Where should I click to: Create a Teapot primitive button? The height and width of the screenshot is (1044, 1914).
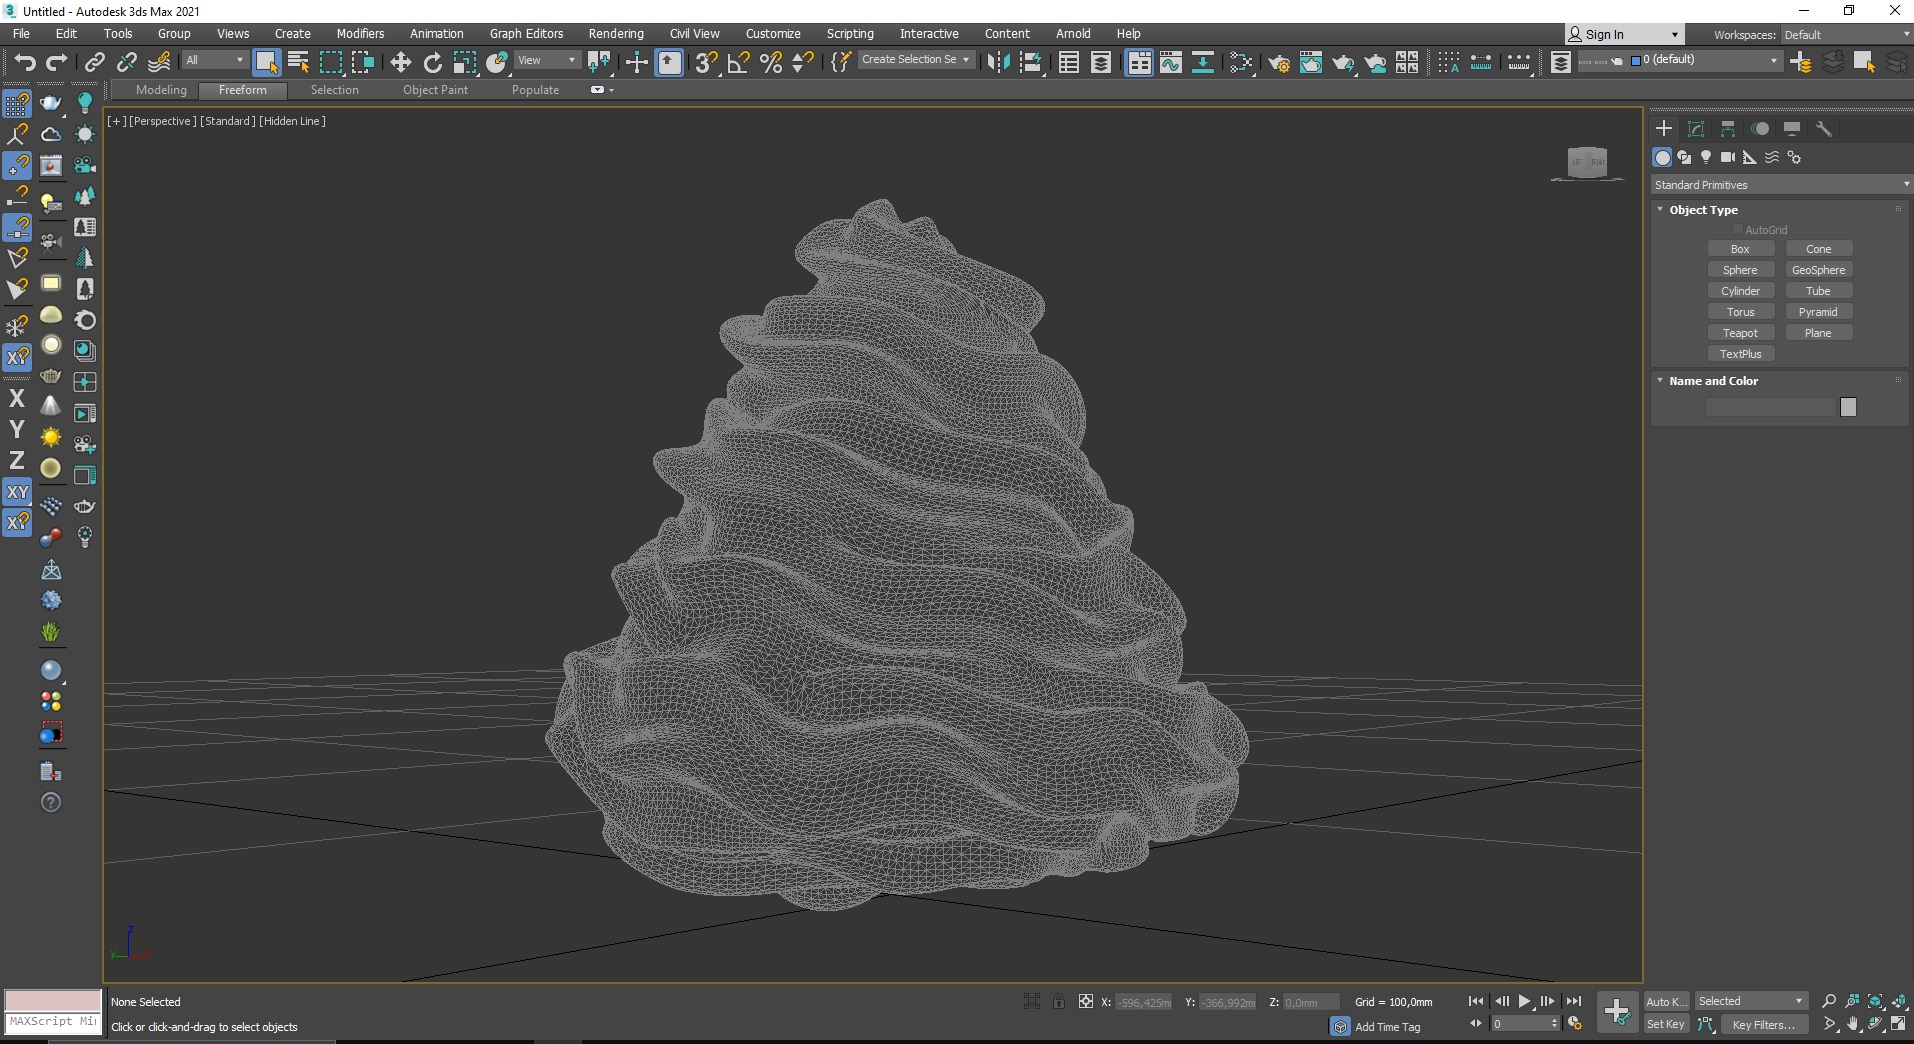[x=1740, y=333]
